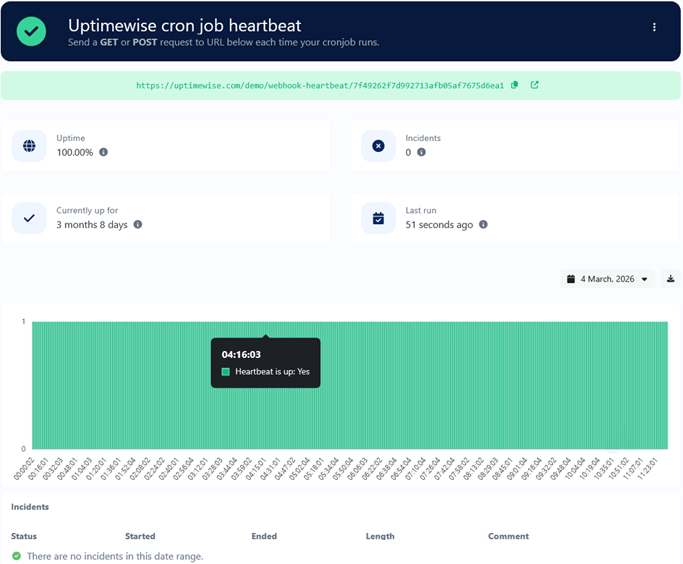Download chart data with download icon

[671, 279]
